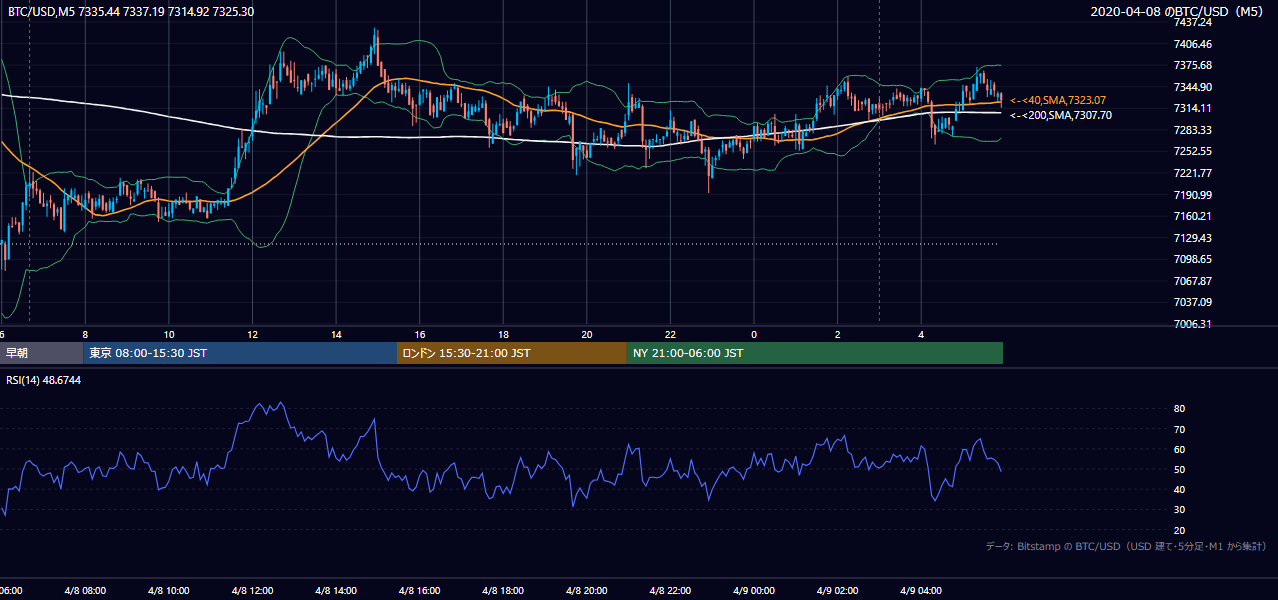Click the 7437.24 price axis label
This screenshot has height=600, width=1278.
click(1192, 22)
